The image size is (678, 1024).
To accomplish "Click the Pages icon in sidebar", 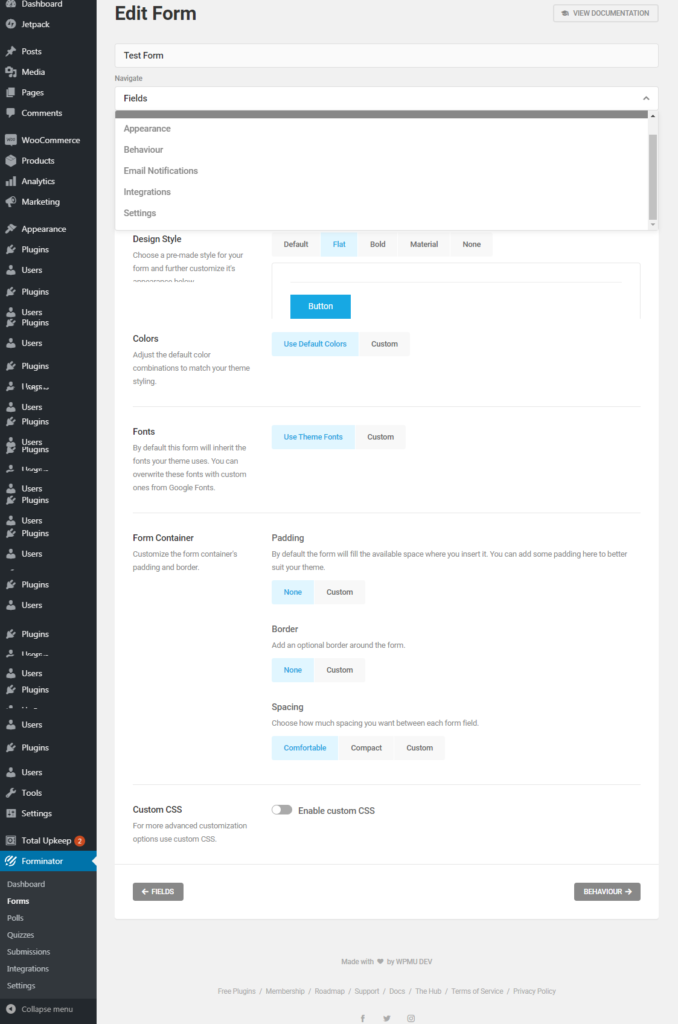I will [x=10, y=92].
